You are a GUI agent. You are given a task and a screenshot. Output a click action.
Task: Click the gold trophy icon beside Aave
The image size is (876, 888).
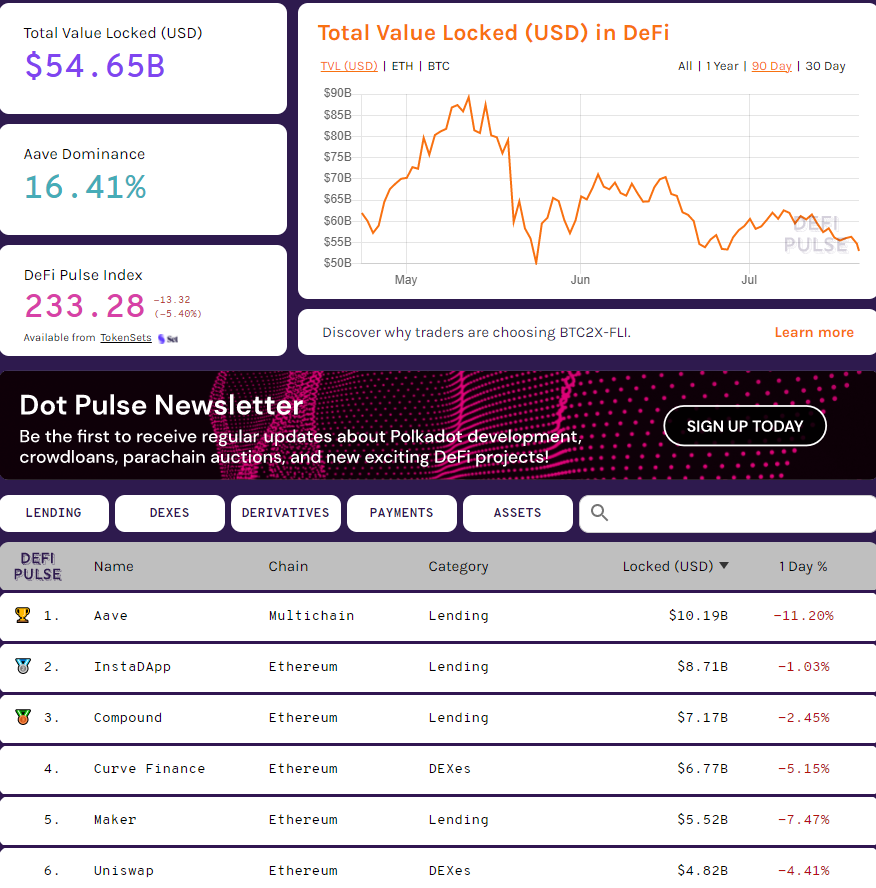point(22,615)
